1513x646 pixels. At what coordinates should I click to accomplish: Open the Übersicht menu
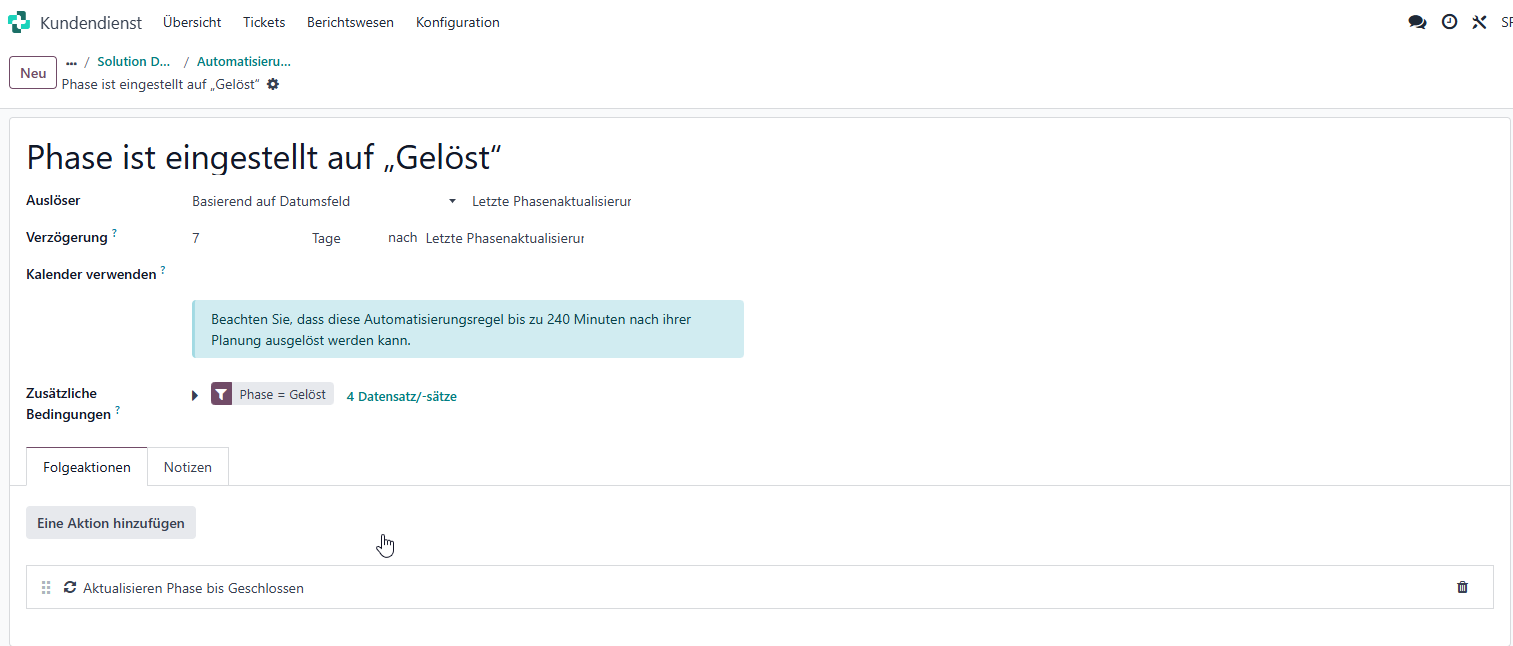point(192,22)
